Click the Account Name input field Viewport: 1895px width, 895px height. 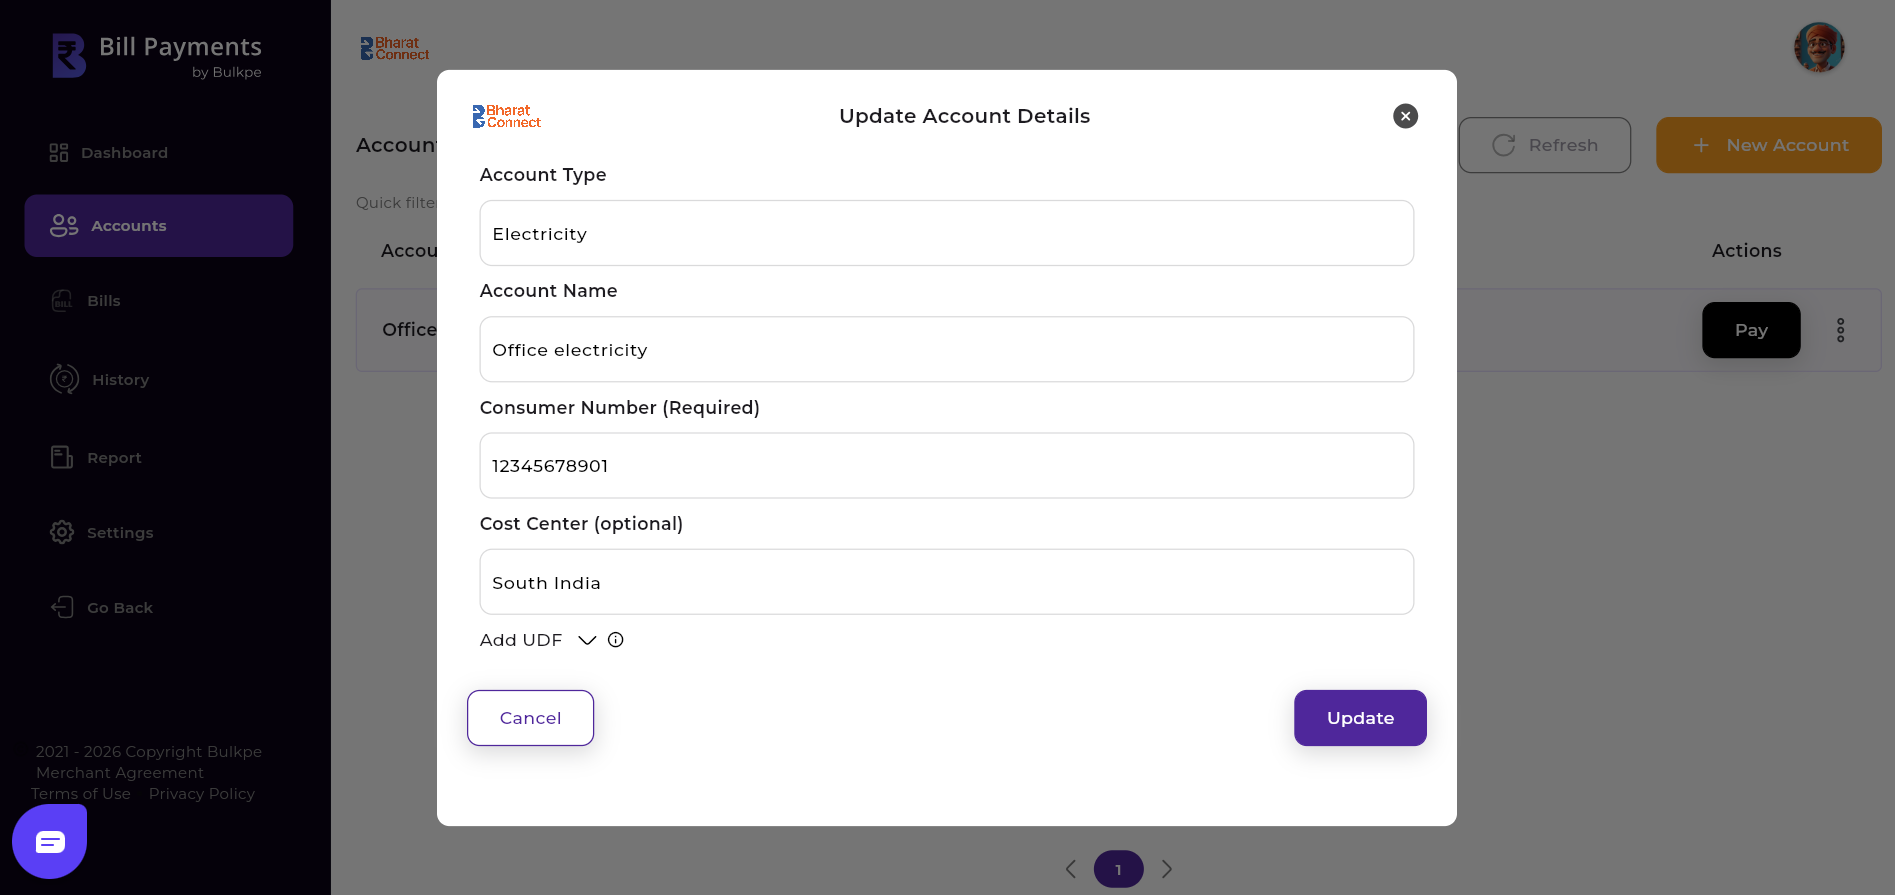(x=946, y=350)
